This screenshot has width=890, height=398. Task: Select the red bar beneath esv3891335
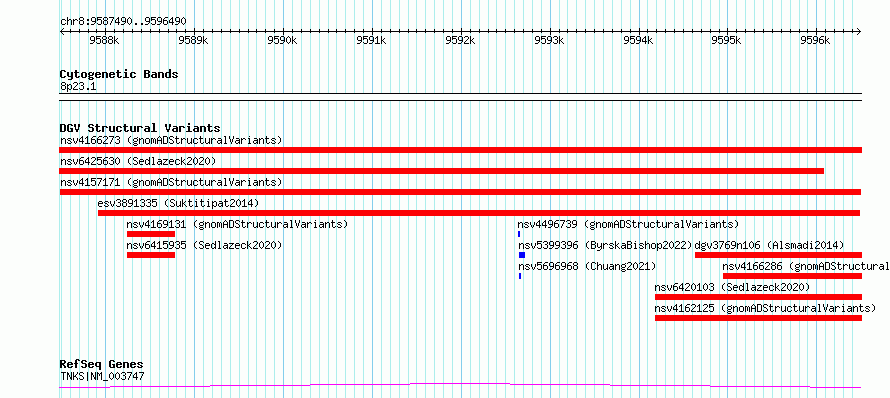pos(478,213)
